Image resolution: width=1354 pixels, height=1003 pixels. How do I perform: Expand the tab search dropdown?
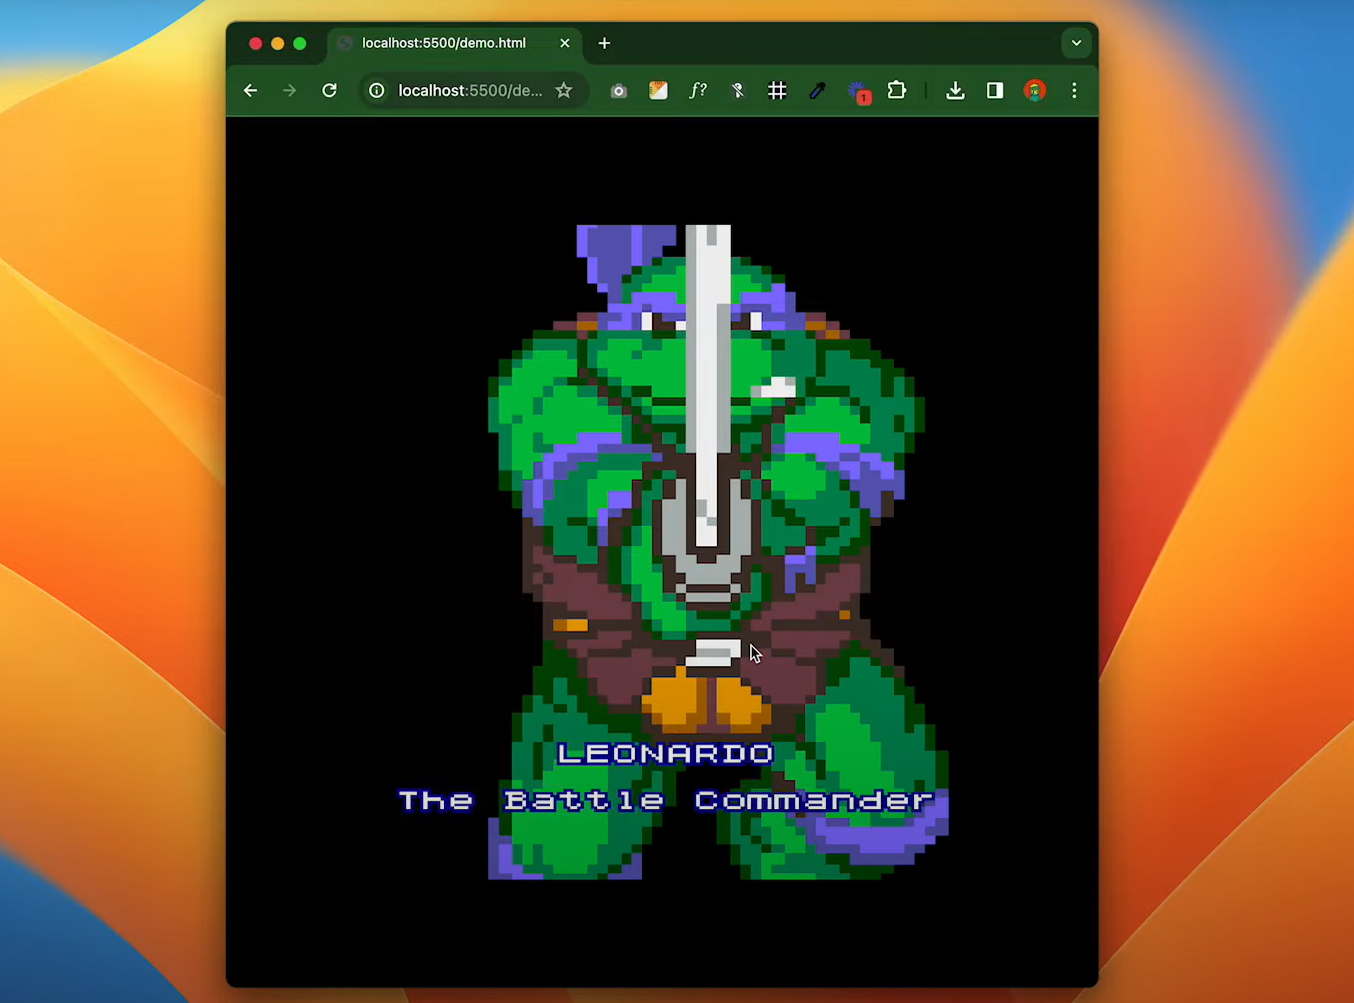(1076, 43)
